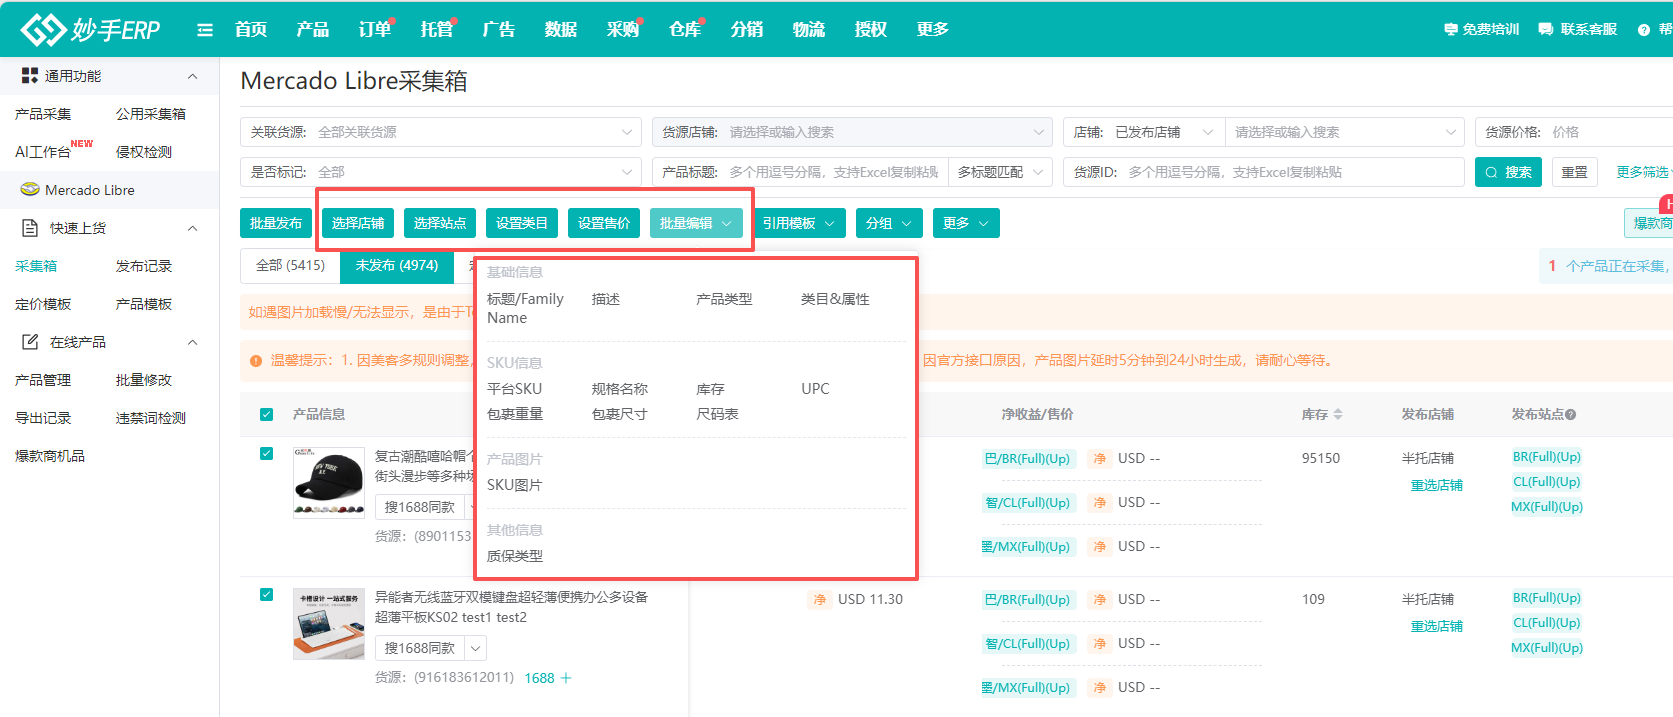Collapse the 通用功能 sidebar section
Screen dimensions: 1673x717
coord(192,76)
